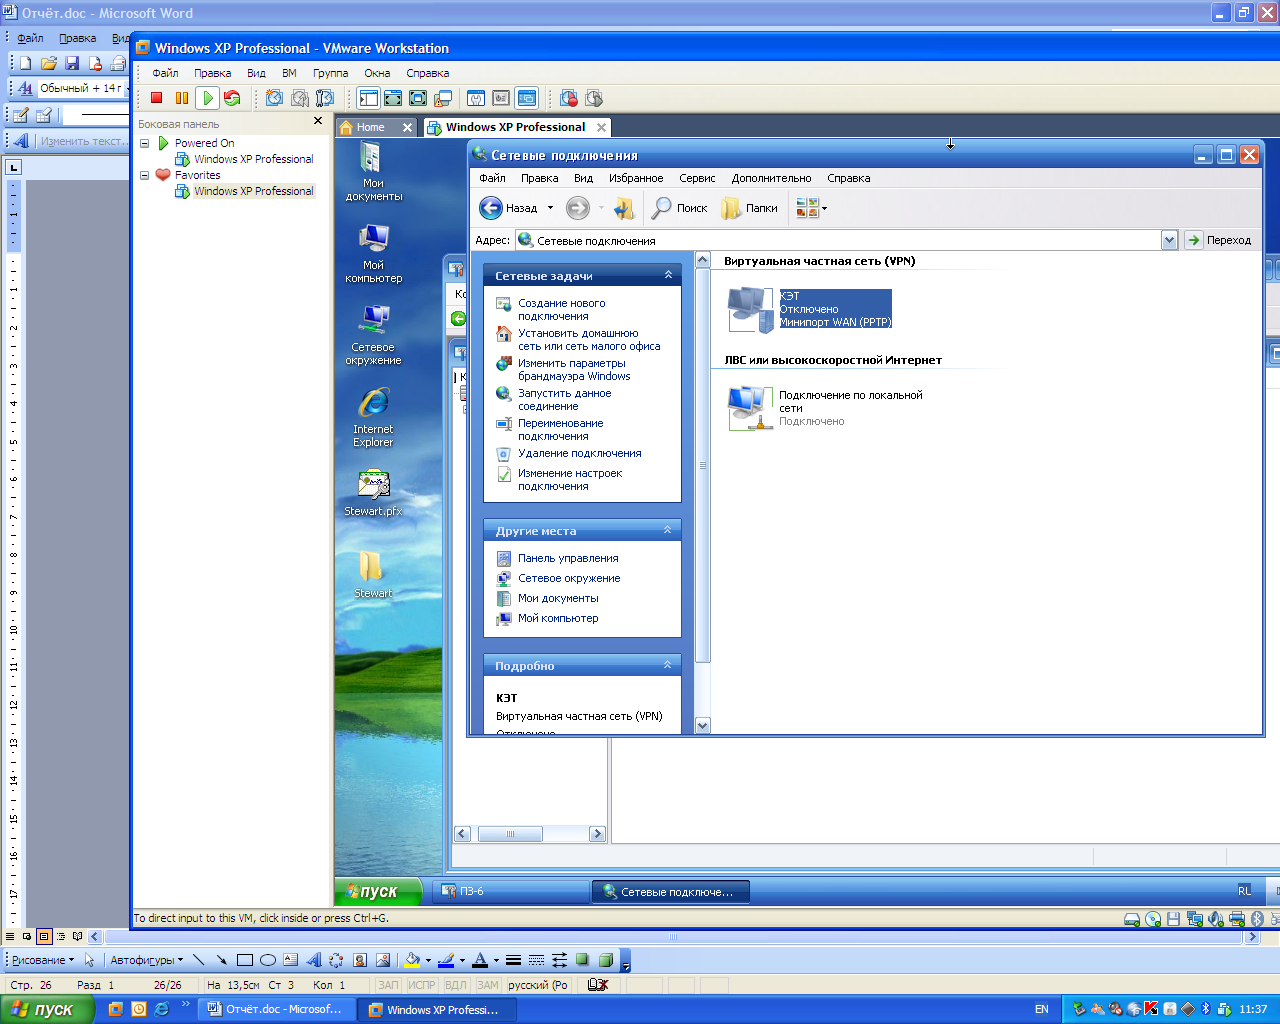Open the Views button dropdown in Explorer toolbar
The width and height of the screenshot is (1280, 1024).
coord(824,208)
